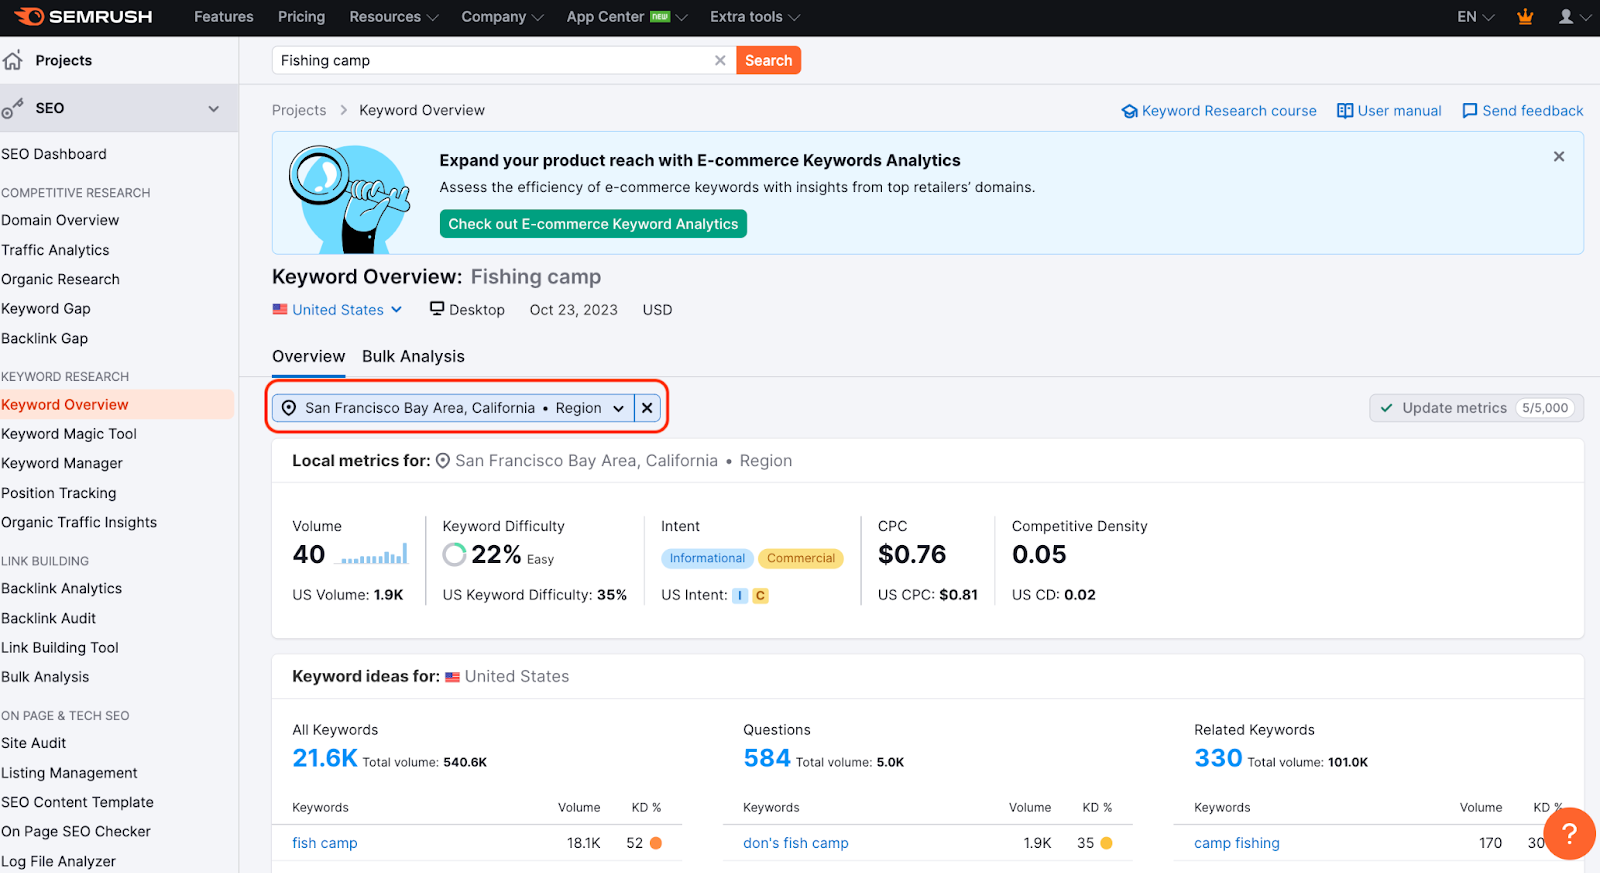Switch to the Overview tab

[x=308, y=356]
